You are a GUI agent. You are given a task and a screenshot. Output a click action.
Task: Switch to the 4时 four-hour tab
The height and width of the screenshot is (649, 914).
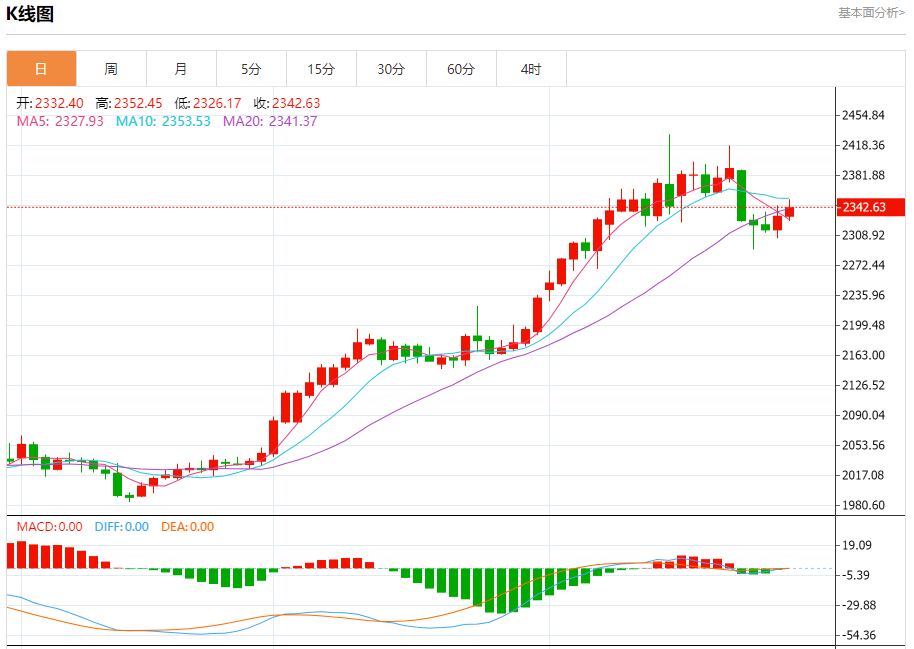coord(531,69)
